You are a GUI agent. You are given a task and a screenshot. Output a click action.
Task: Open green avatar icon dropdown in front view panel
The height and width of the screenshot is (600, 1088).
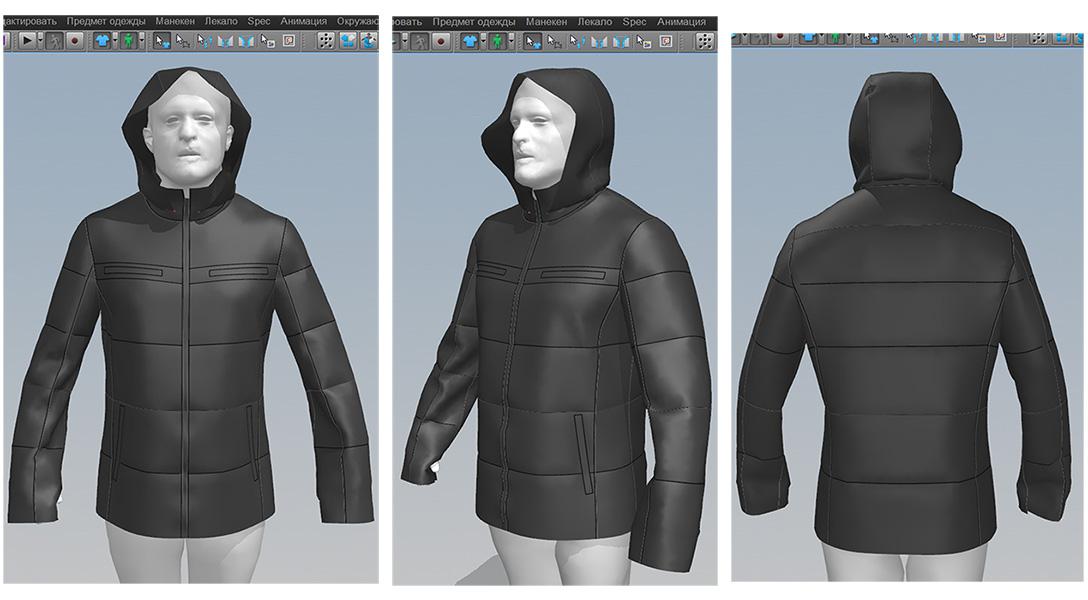click(142, 40)
